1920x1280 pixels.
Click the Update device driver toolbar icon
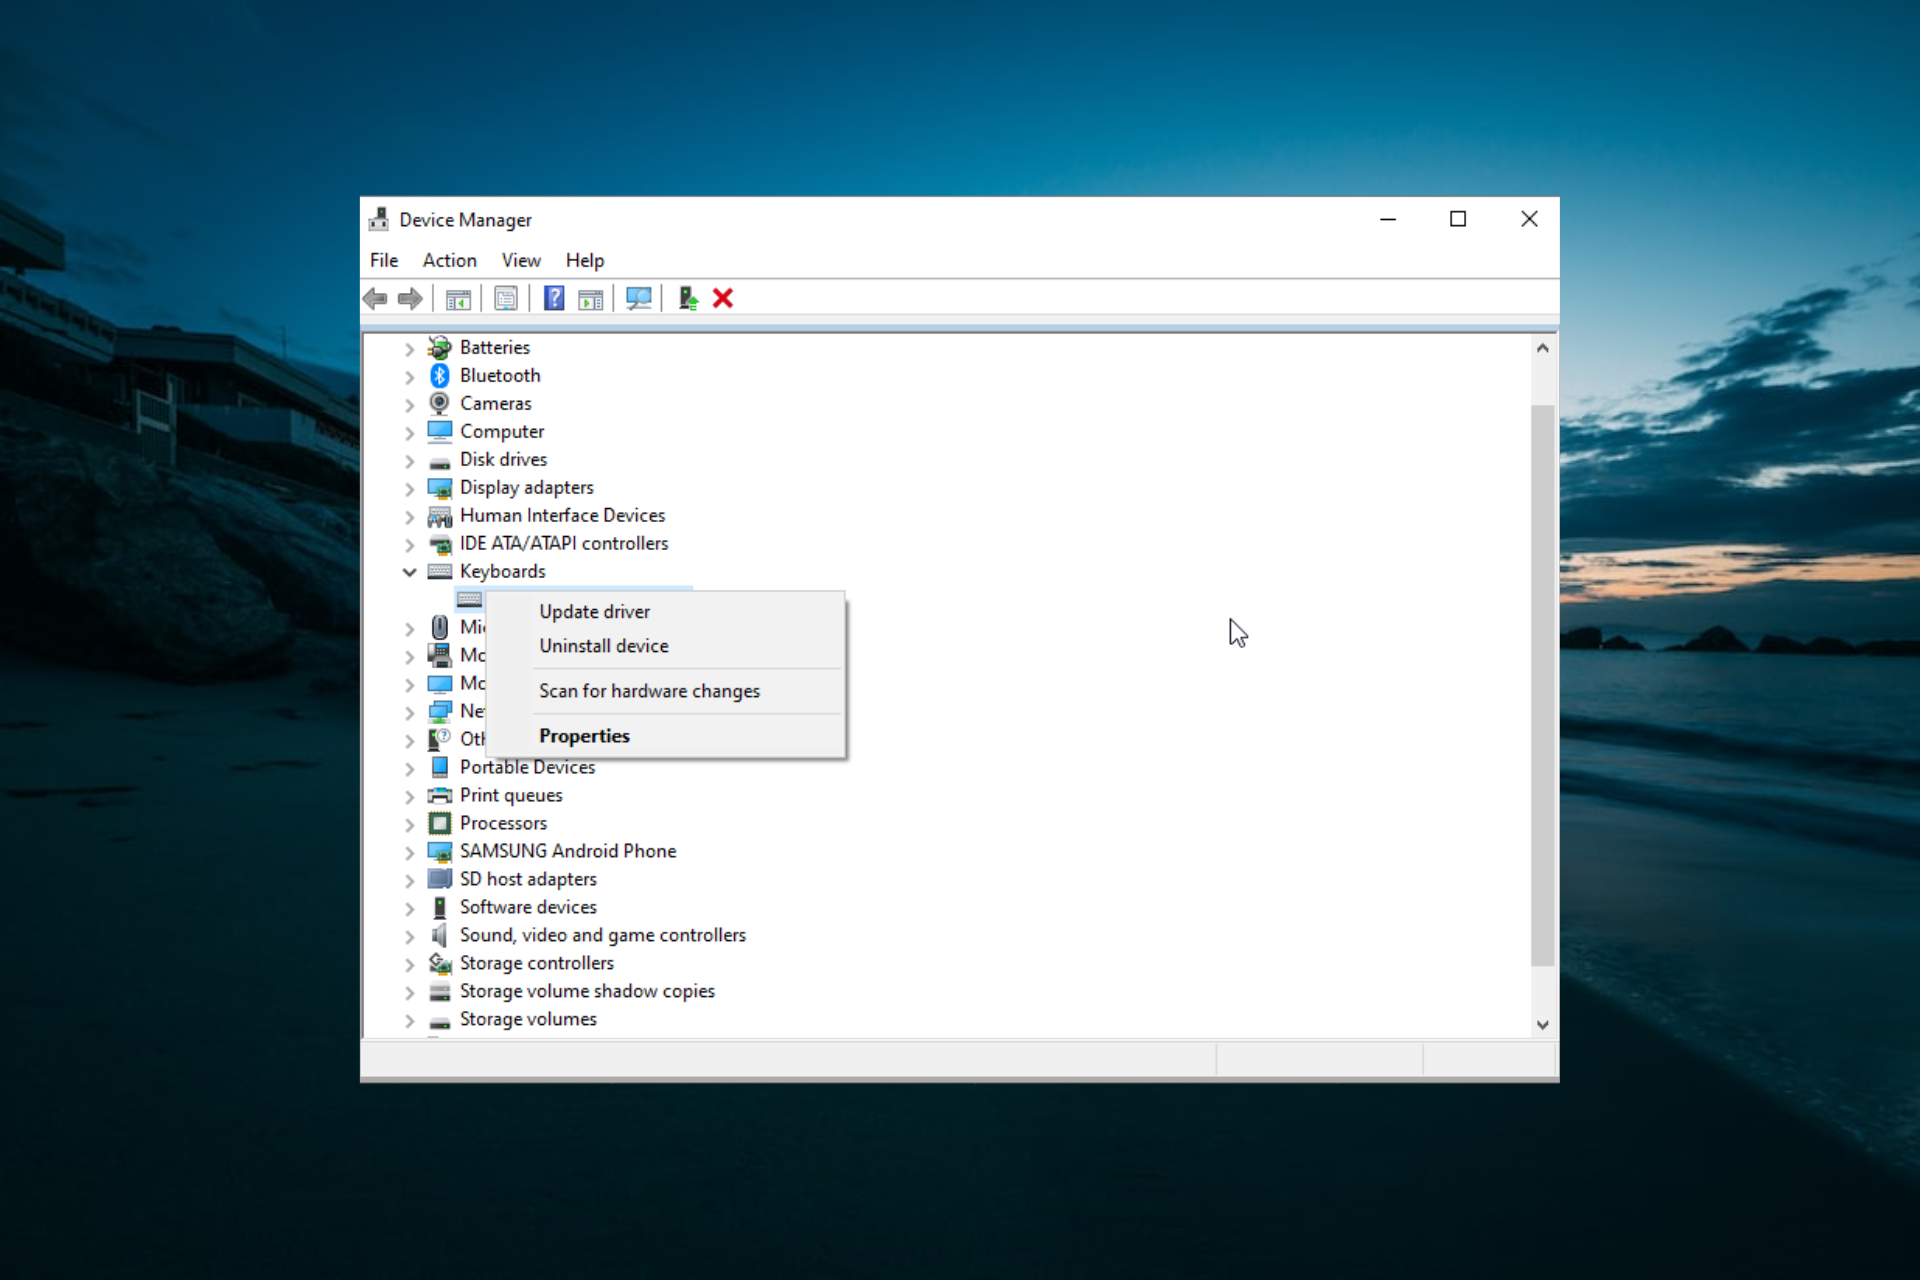coord(688,298)
